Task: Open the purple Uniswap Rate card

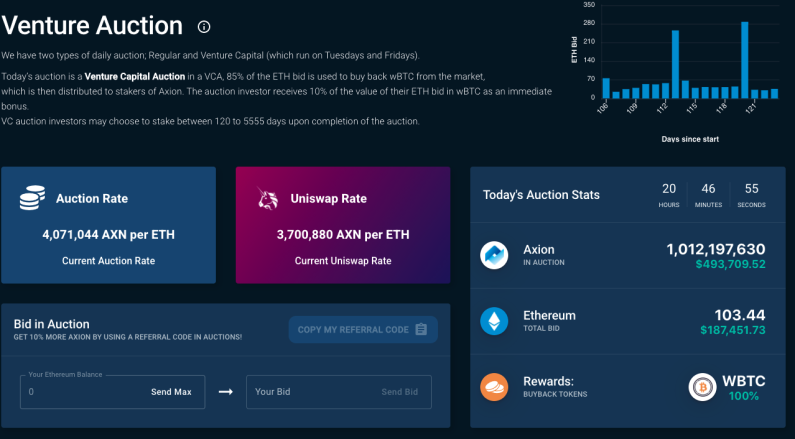Action: coord(343,225)
